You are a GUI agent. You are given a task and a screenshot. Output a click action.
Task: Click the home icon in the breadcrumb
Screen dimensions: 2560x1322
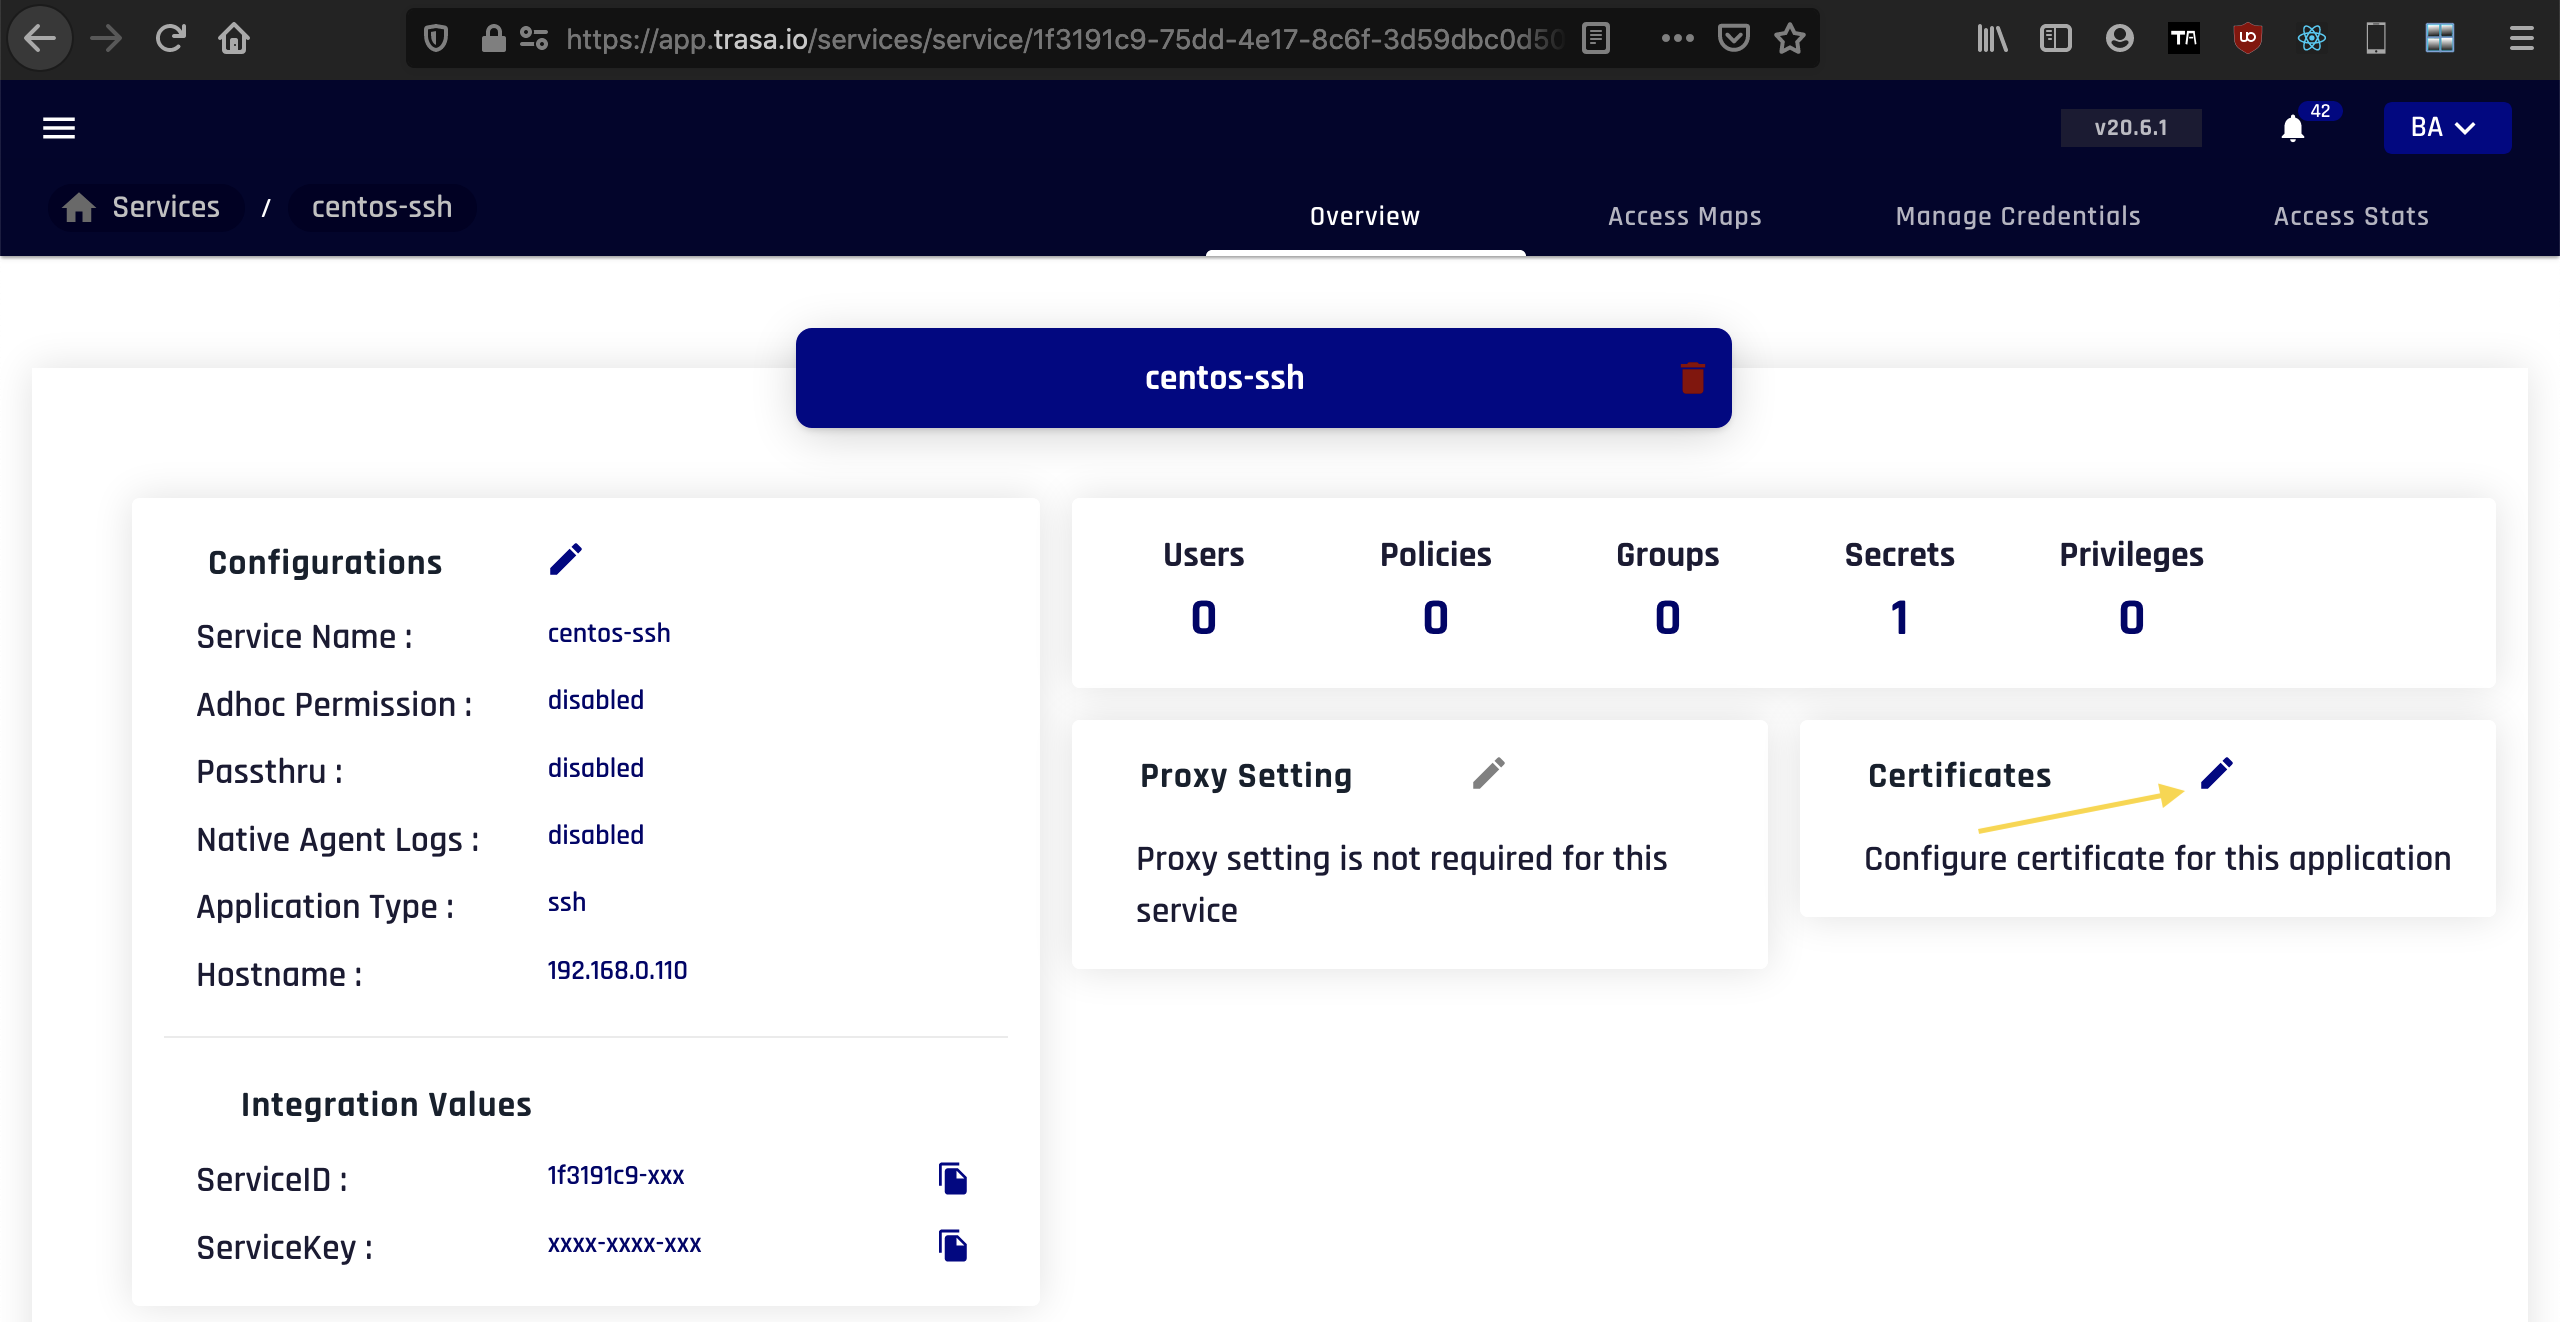[79, 207]
